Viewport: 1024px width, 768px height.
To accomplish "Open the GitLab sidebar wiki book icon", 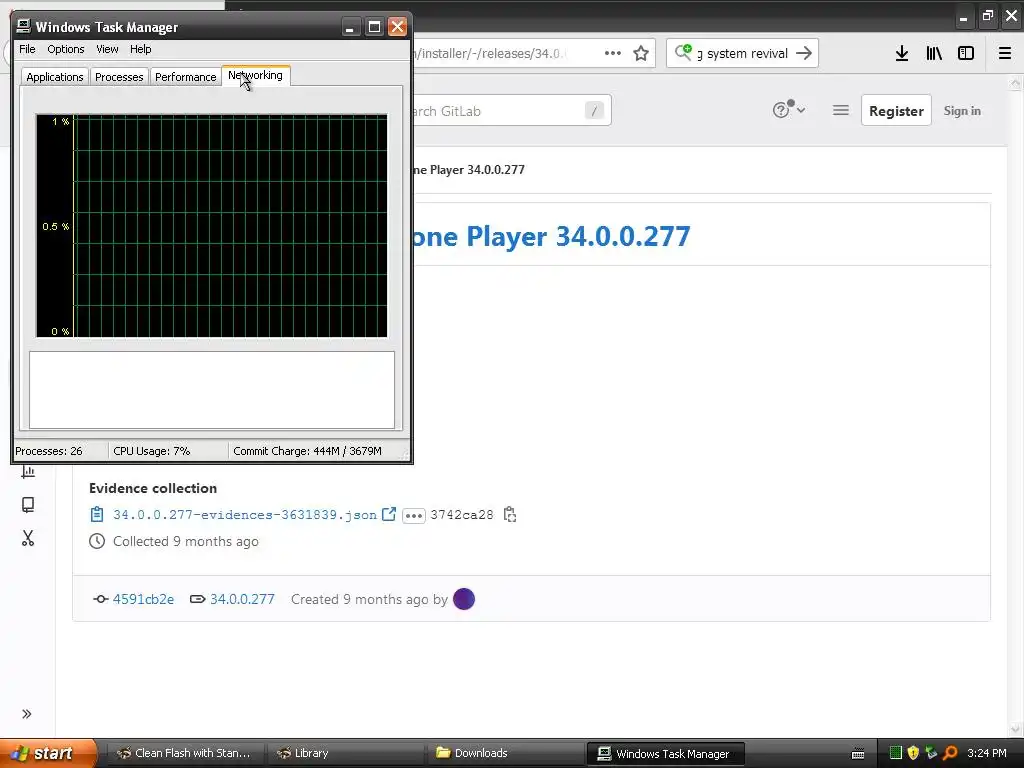I will (x=28, y=505).
